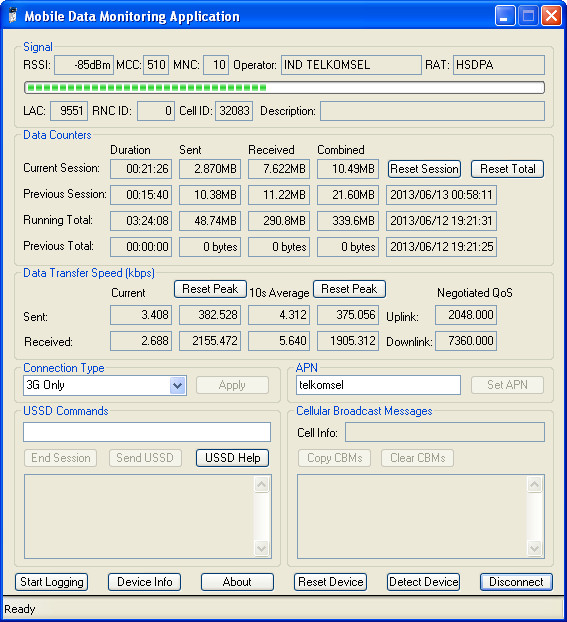Screen dimensions: 567x622
Task: Focus the APN field containing telkomsel
Action: (x=378, y=385)
